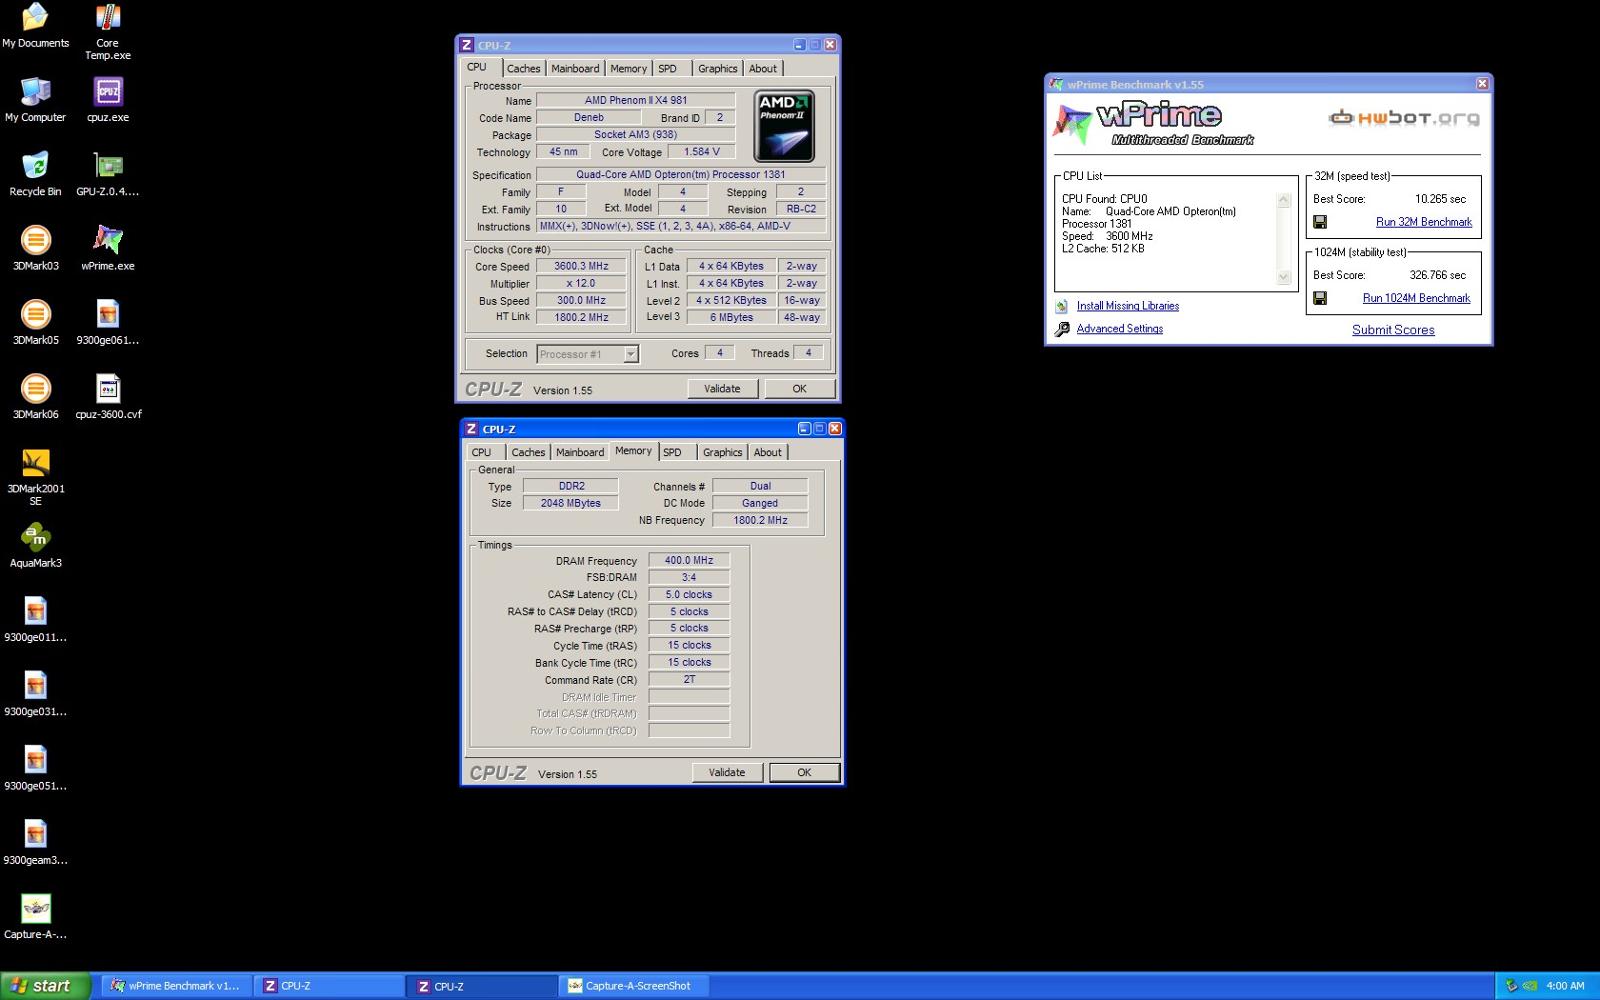Image resolution: width=1600 pixels, height=1000 pixels.
Task: Click save icon beside 1024M Best Score
Action: pyautogui.click(x=1320, y=298)
